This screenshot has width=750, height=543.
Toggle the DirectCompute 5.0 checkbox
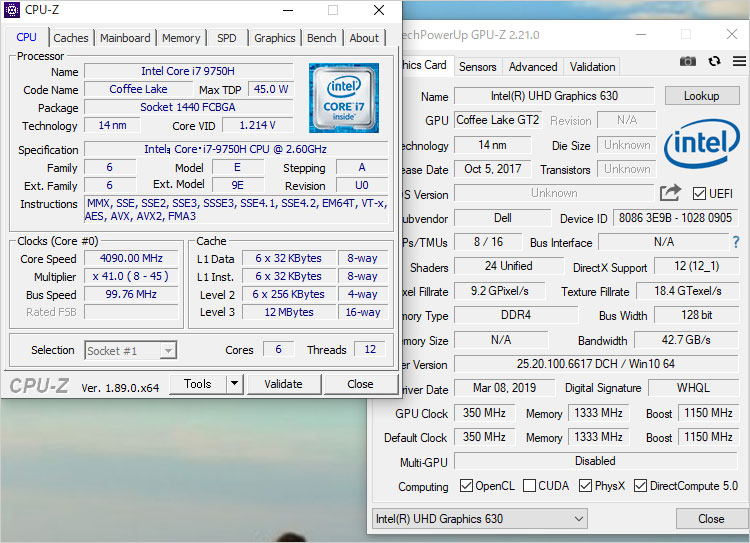(x=640, y=486)
